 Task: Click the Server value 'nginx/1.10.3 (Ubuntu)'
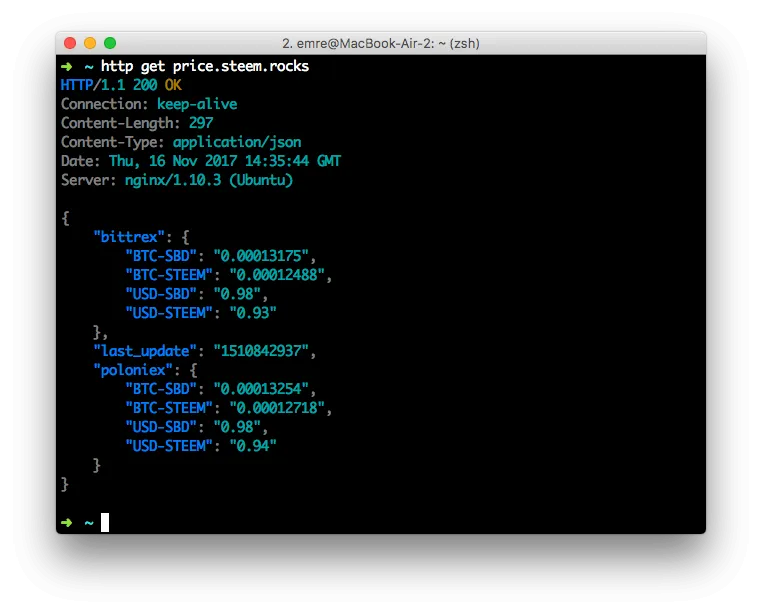click(209, 180)
